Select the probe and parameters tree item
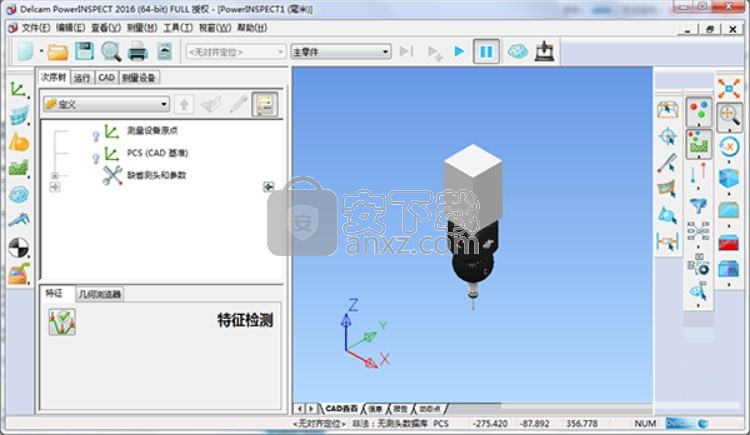 [x=156, y=175]
